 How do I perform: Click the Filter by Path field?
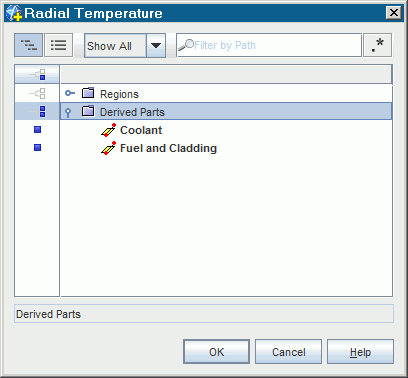(269, 45)
